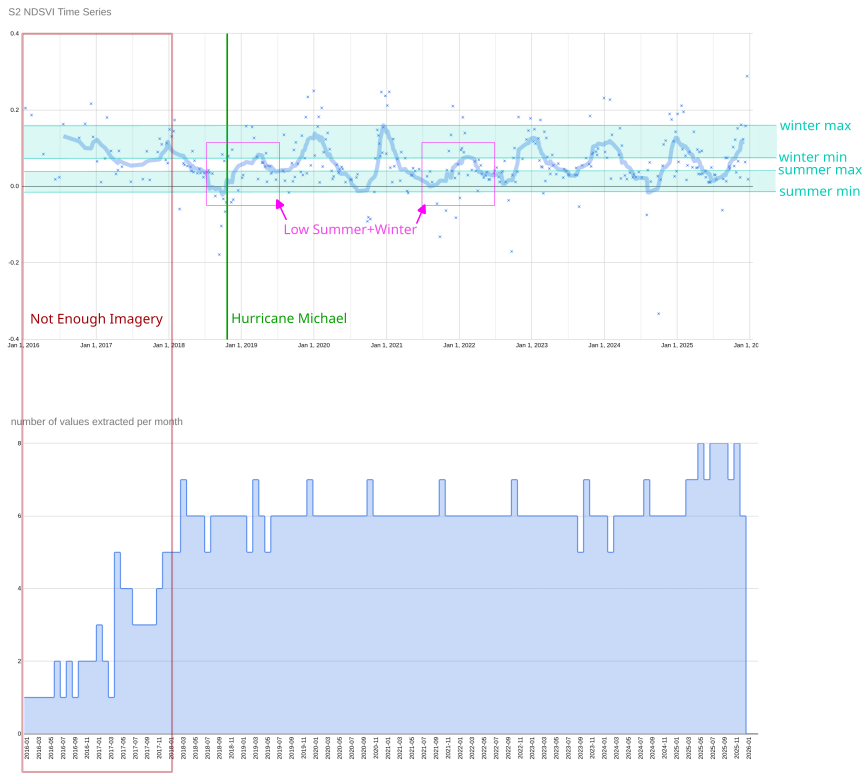The width and height of the screenshot is (862, 773).
Task: Click the magenta arrow pointing to 2021 box
Action: click(420, 213)
